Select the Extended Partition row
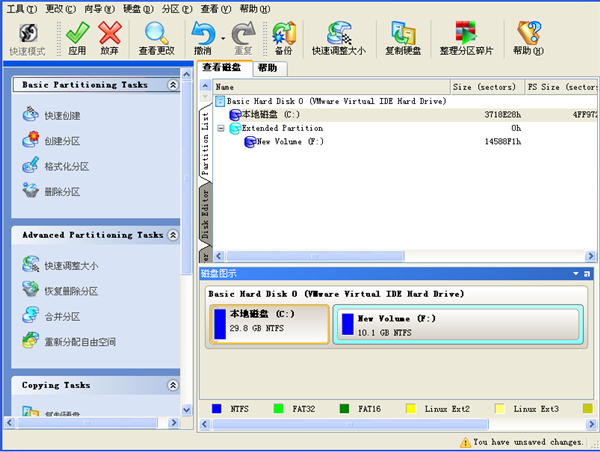Image resolution: width=600 pixels, height=452 pixels. 405,128
